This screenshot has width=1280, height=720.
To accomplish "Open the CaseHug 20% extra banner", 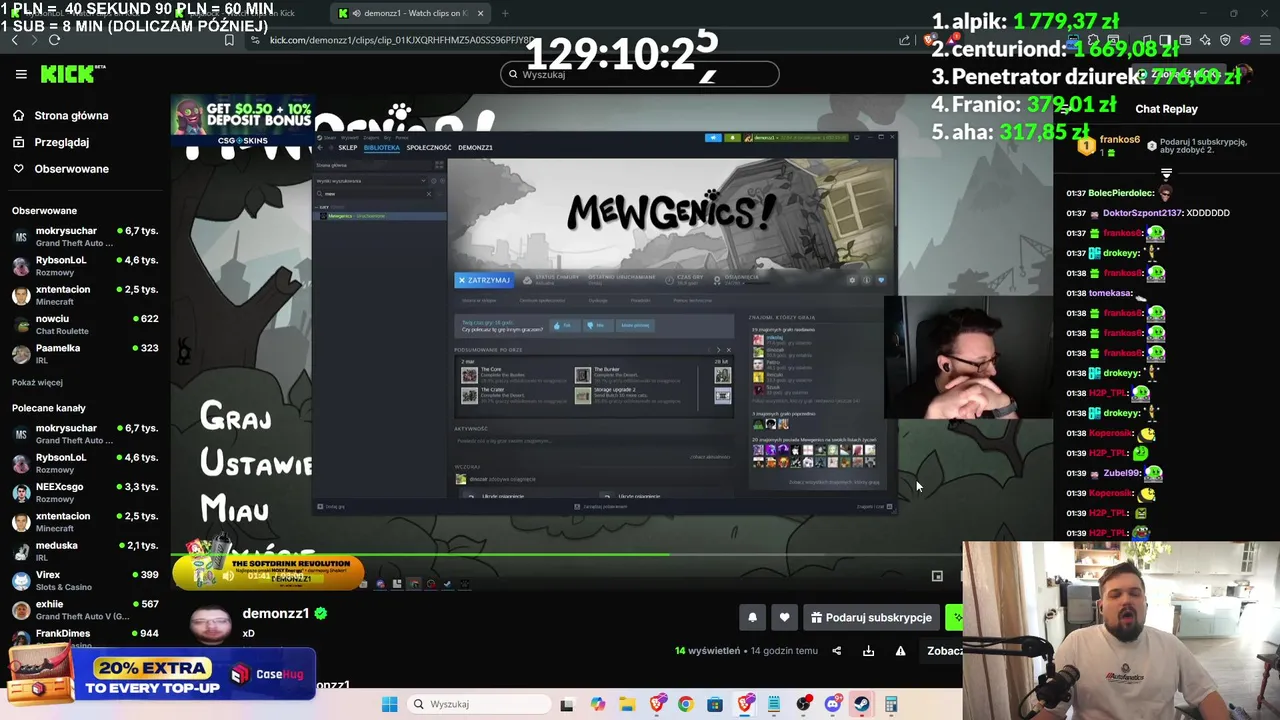I will (160, 675).
